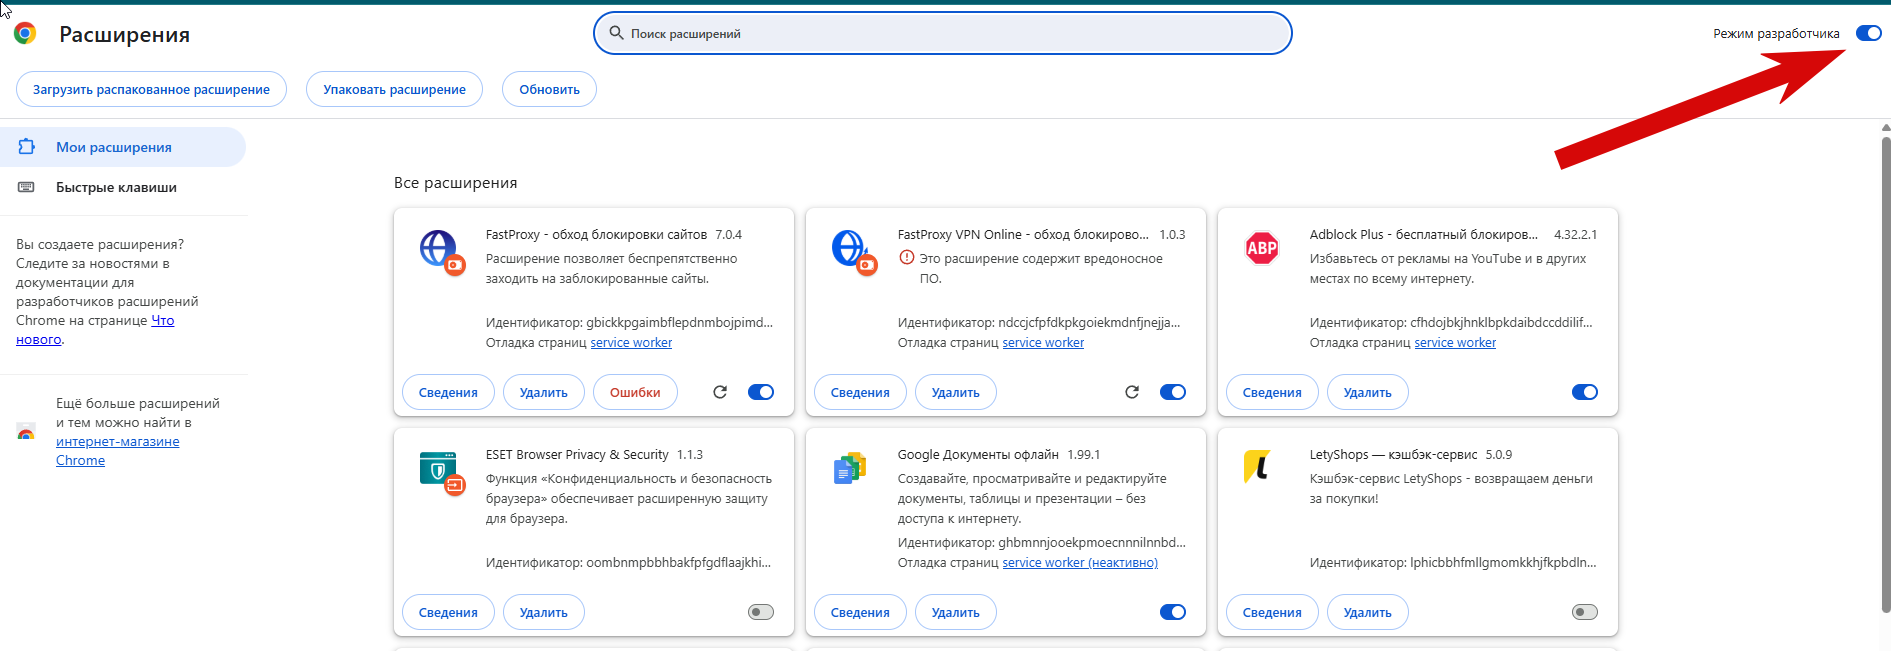1891x651 pixels.
Task: Enable the ESET Browser Privacy toggle
Action: pyautogui.click(x=761, y=612)
